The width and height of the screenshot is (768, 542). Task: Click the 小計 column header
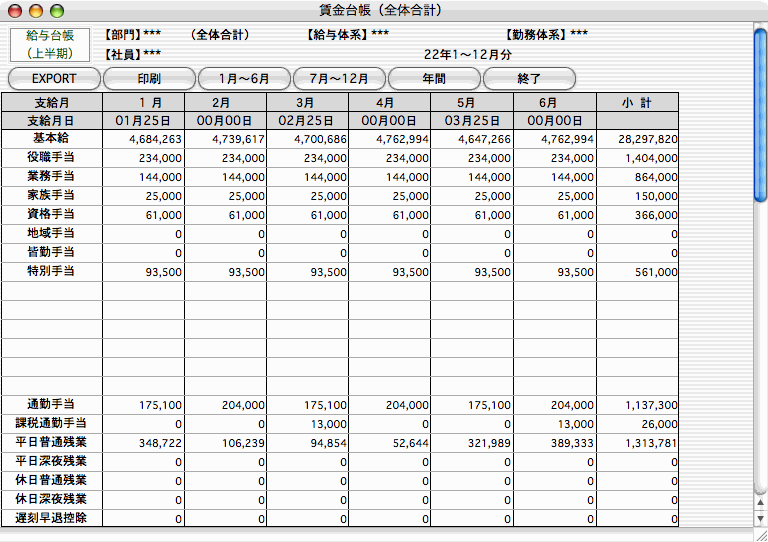click(637, 102)
